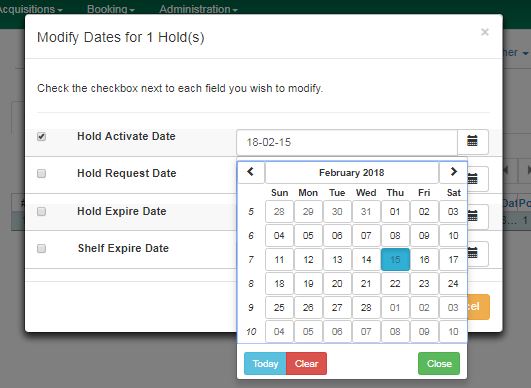Uncheck the Hold Activate Date checkbox

pos(41,136)
